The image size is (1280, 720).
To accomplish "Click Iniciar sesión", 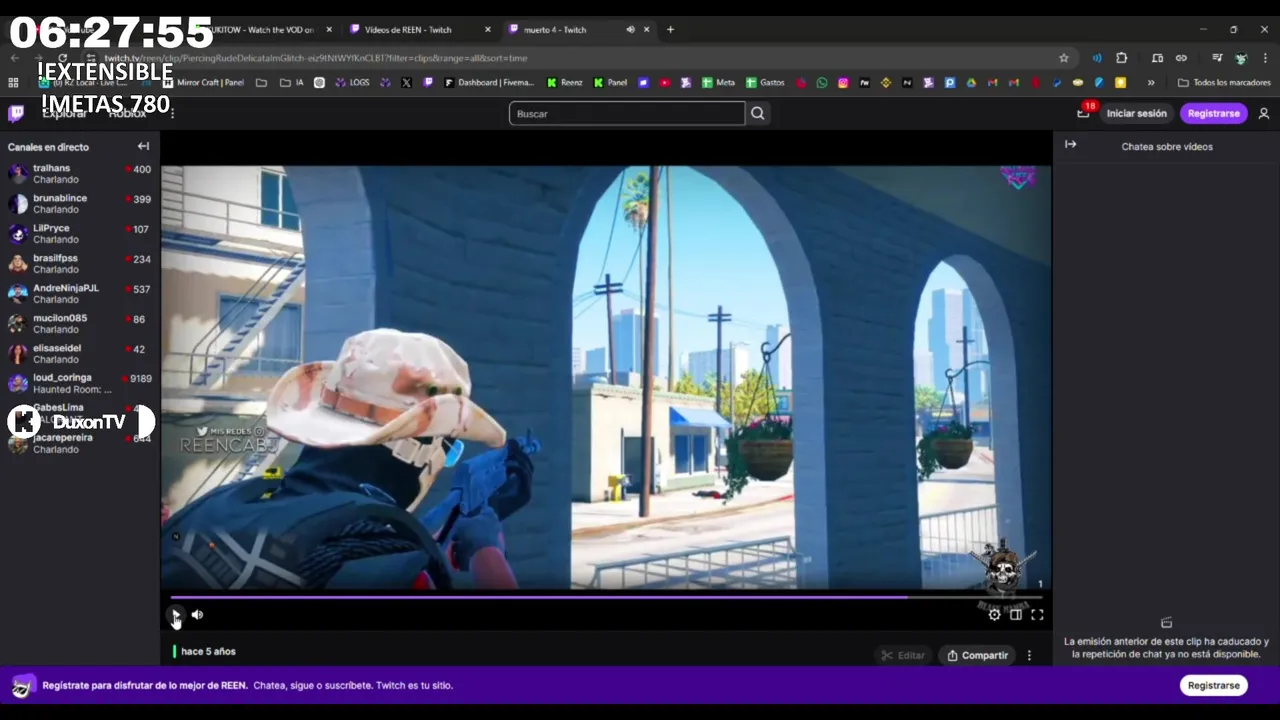I will click(1136, 114).
